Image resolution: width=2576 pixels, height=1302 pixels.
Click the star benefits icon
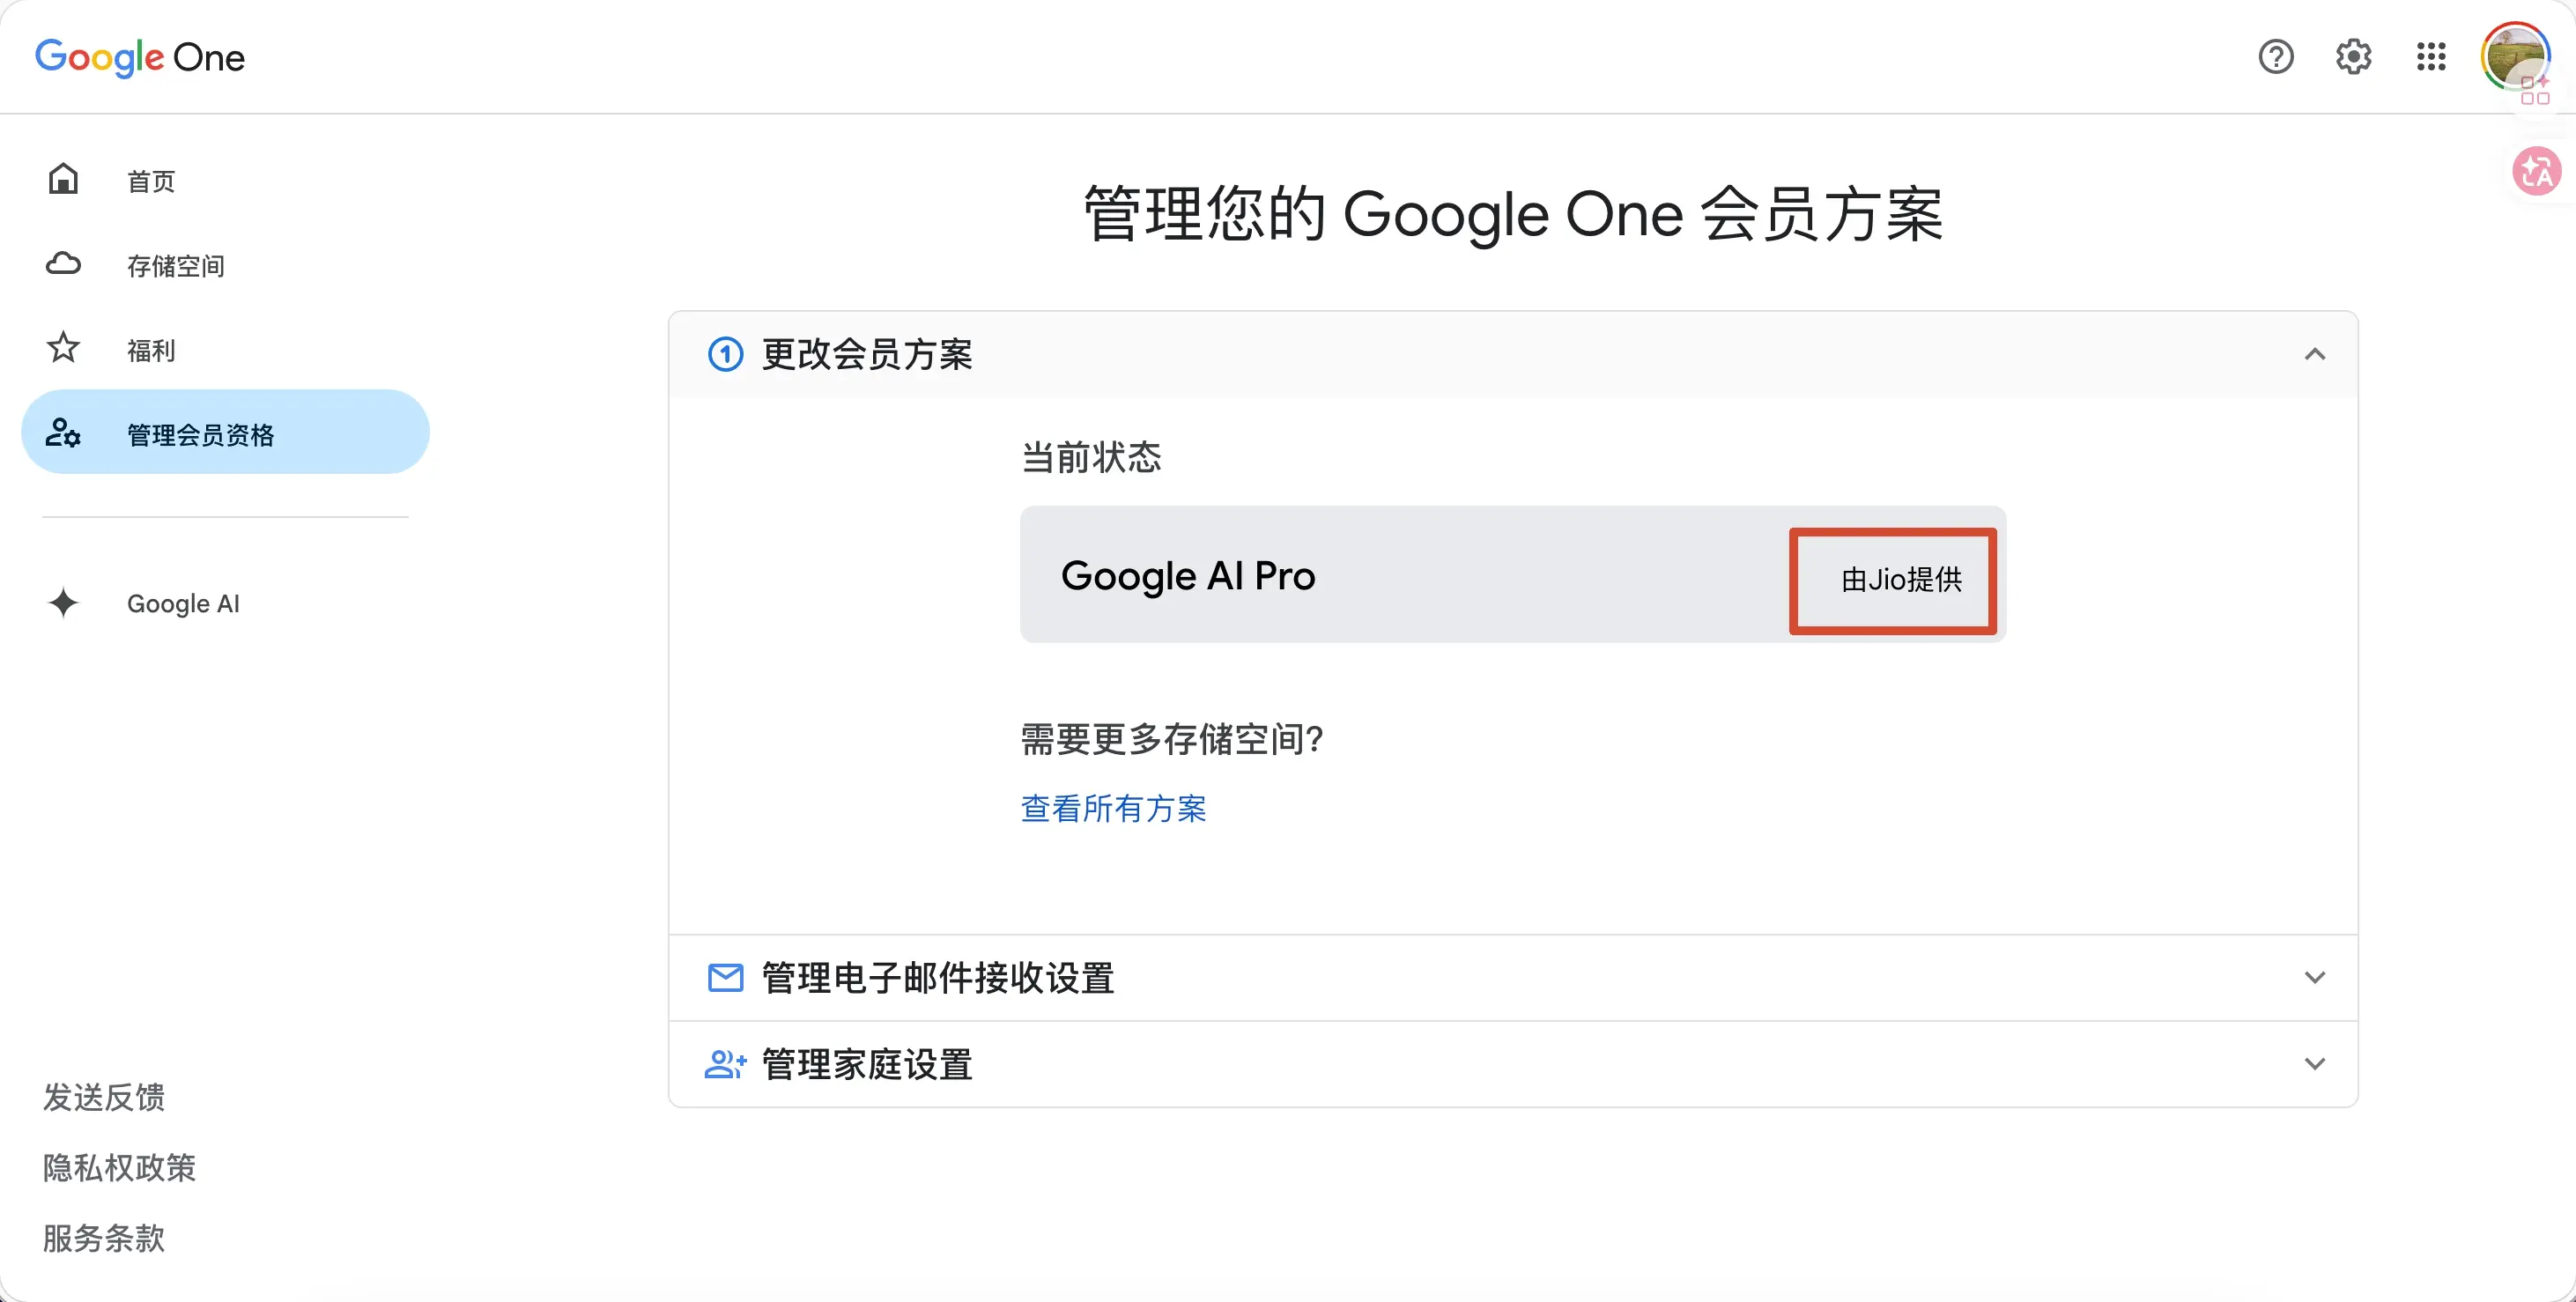[63, 348]
